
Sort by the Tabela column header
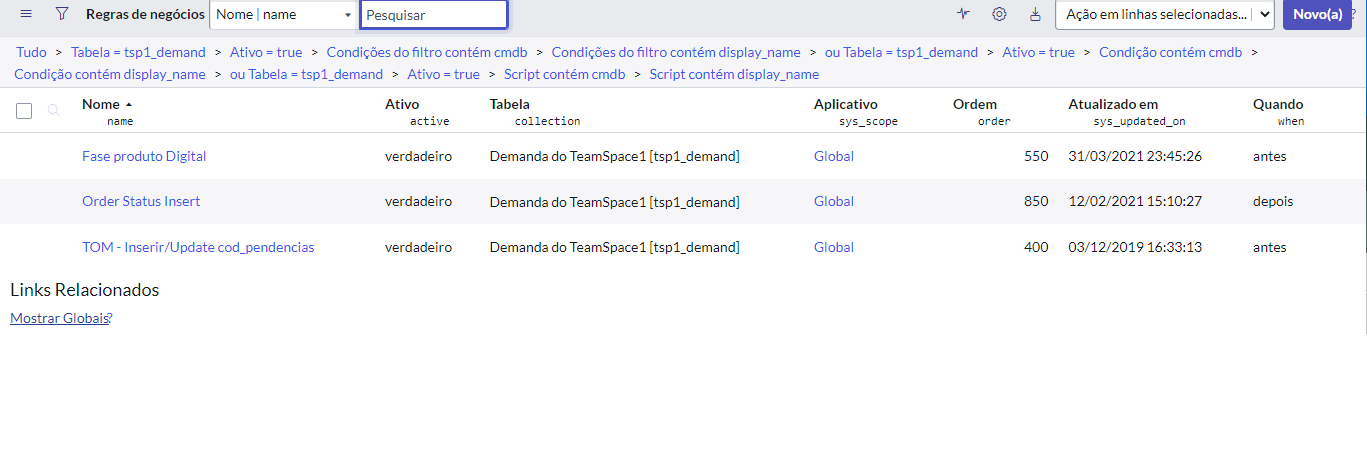(x=510, y=104)
